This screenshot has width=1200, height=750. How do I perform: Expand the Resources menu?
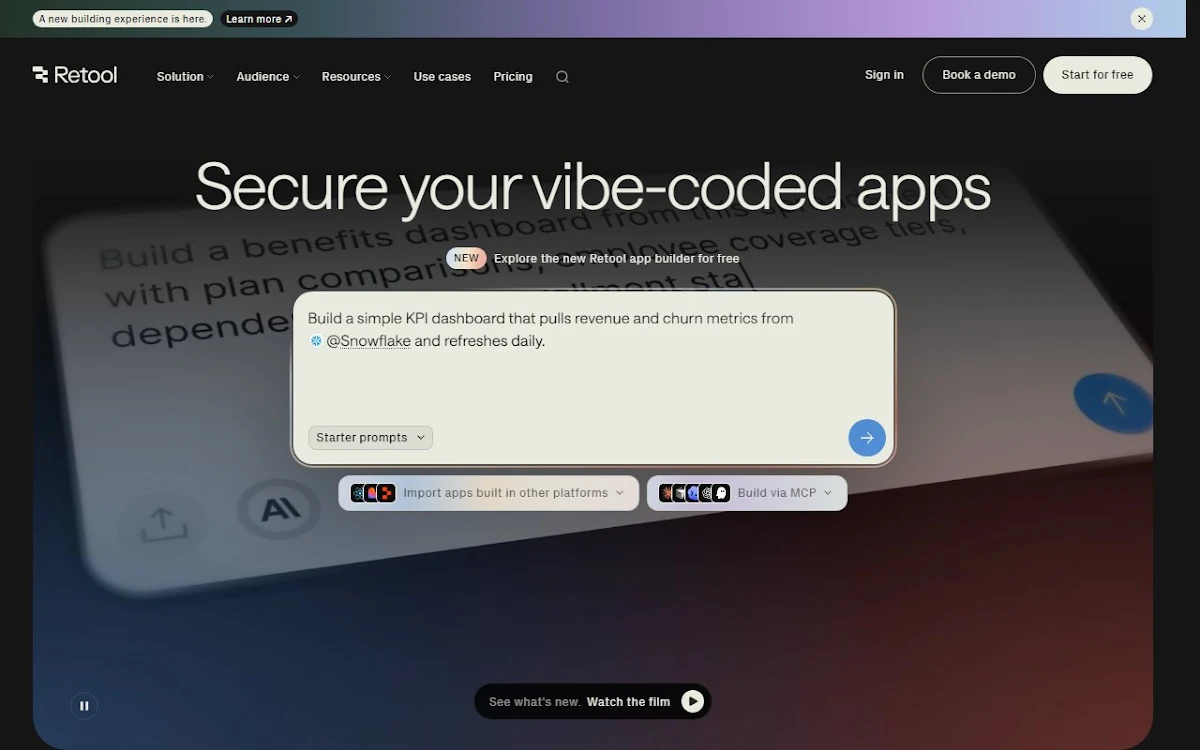(356, 77)
